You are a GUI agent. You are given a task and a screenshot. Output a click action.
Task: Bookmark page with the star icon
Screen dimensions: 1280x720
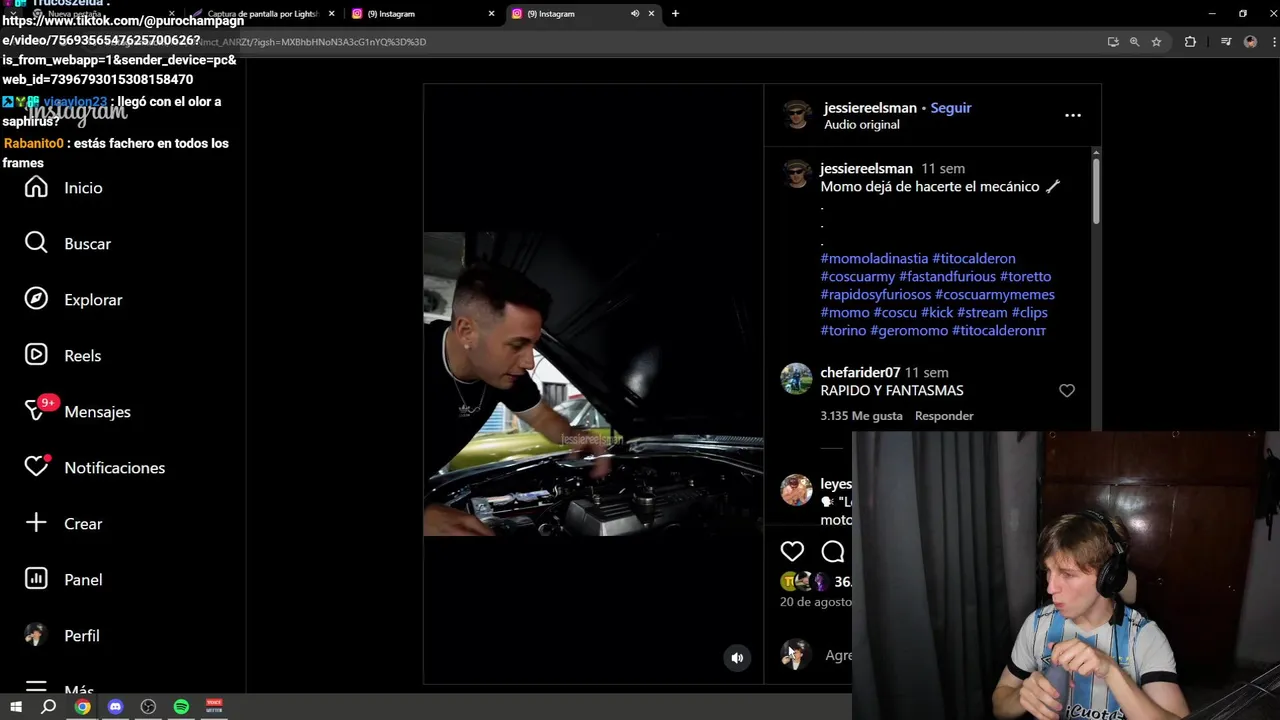pos(1156,42)
